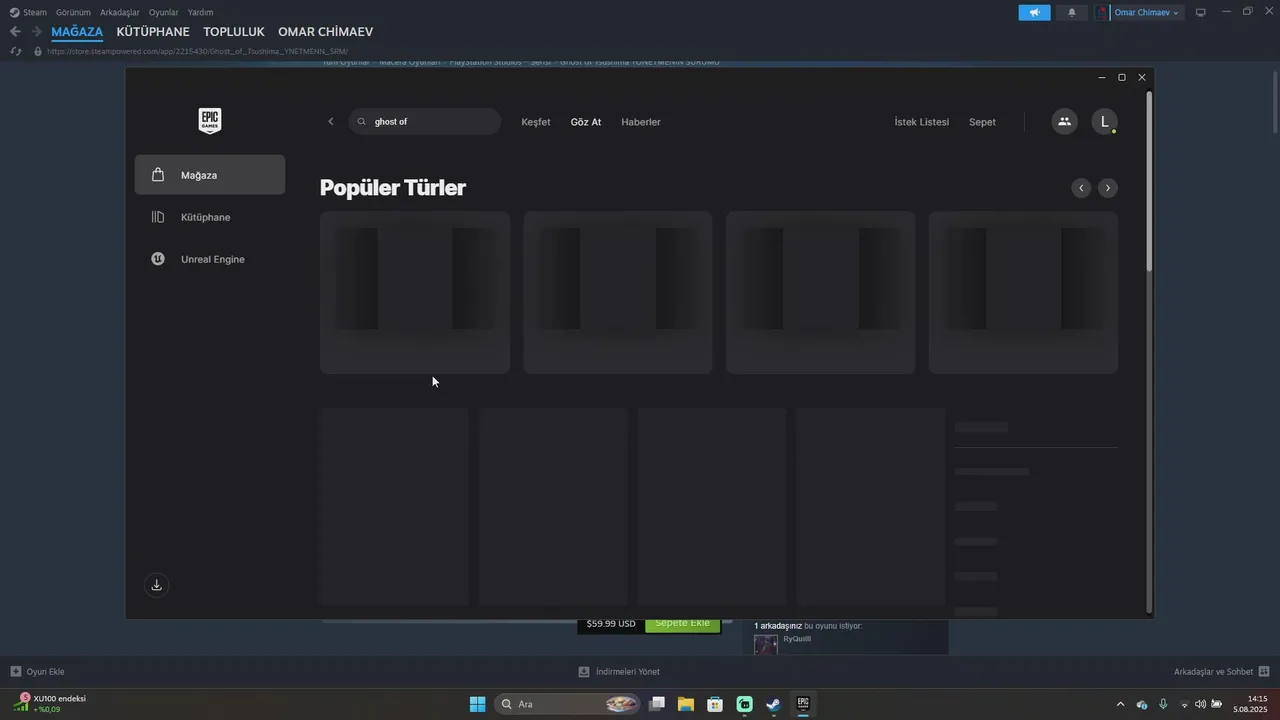Click the Epic Games logo in launcher sidebar

pos(209,121)
